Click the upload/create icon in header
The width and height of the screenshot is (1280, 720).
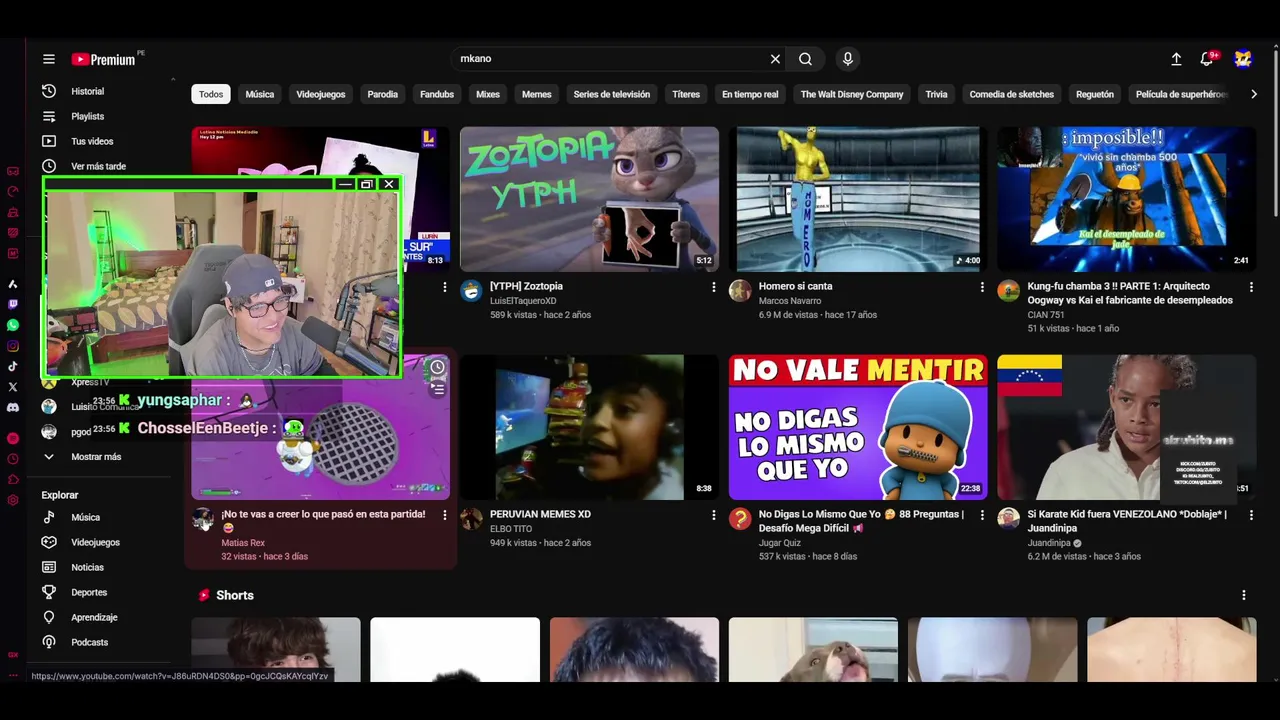tap(1176, 59)
